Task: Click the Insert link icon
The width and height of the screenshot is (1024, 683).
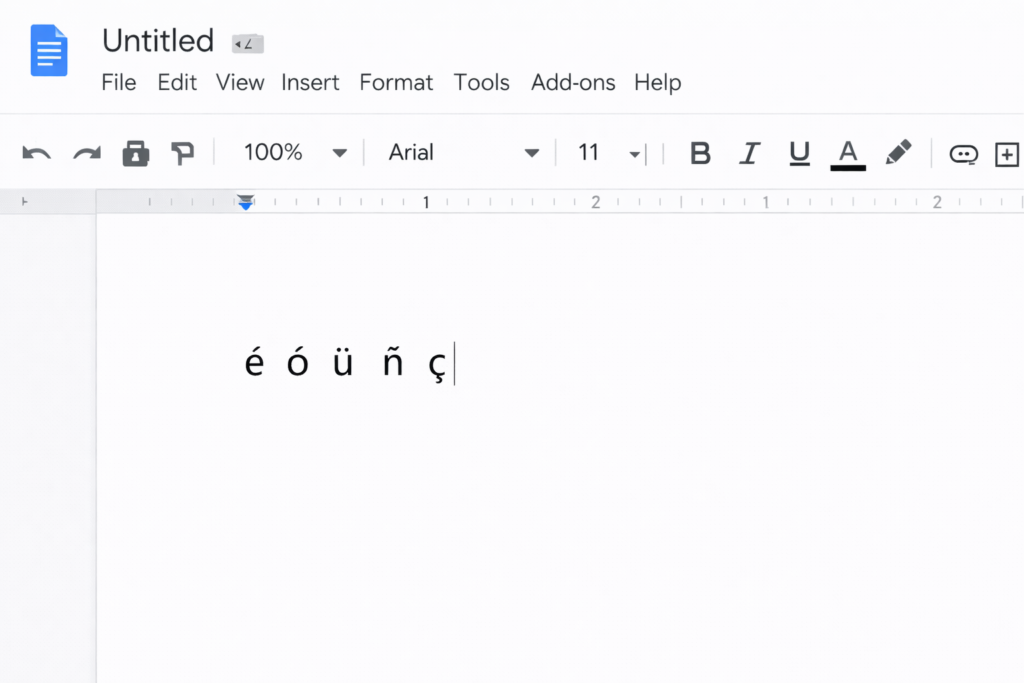Action: click(963, 153)
